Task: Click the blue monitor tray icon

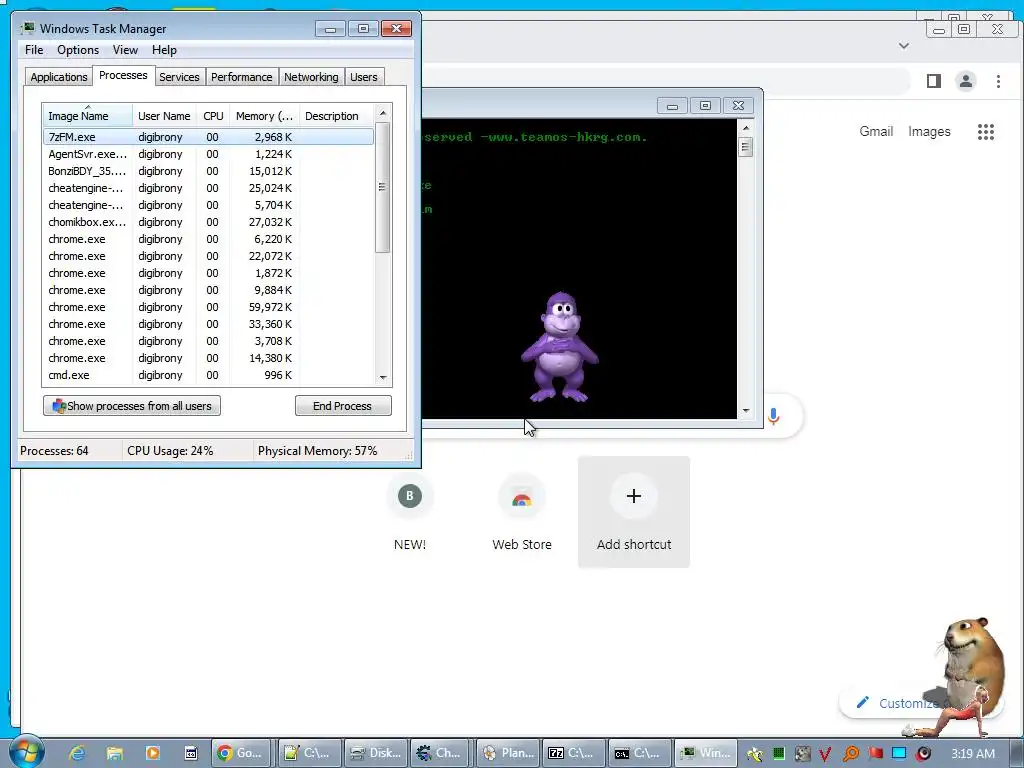Action: pos(899,754)
